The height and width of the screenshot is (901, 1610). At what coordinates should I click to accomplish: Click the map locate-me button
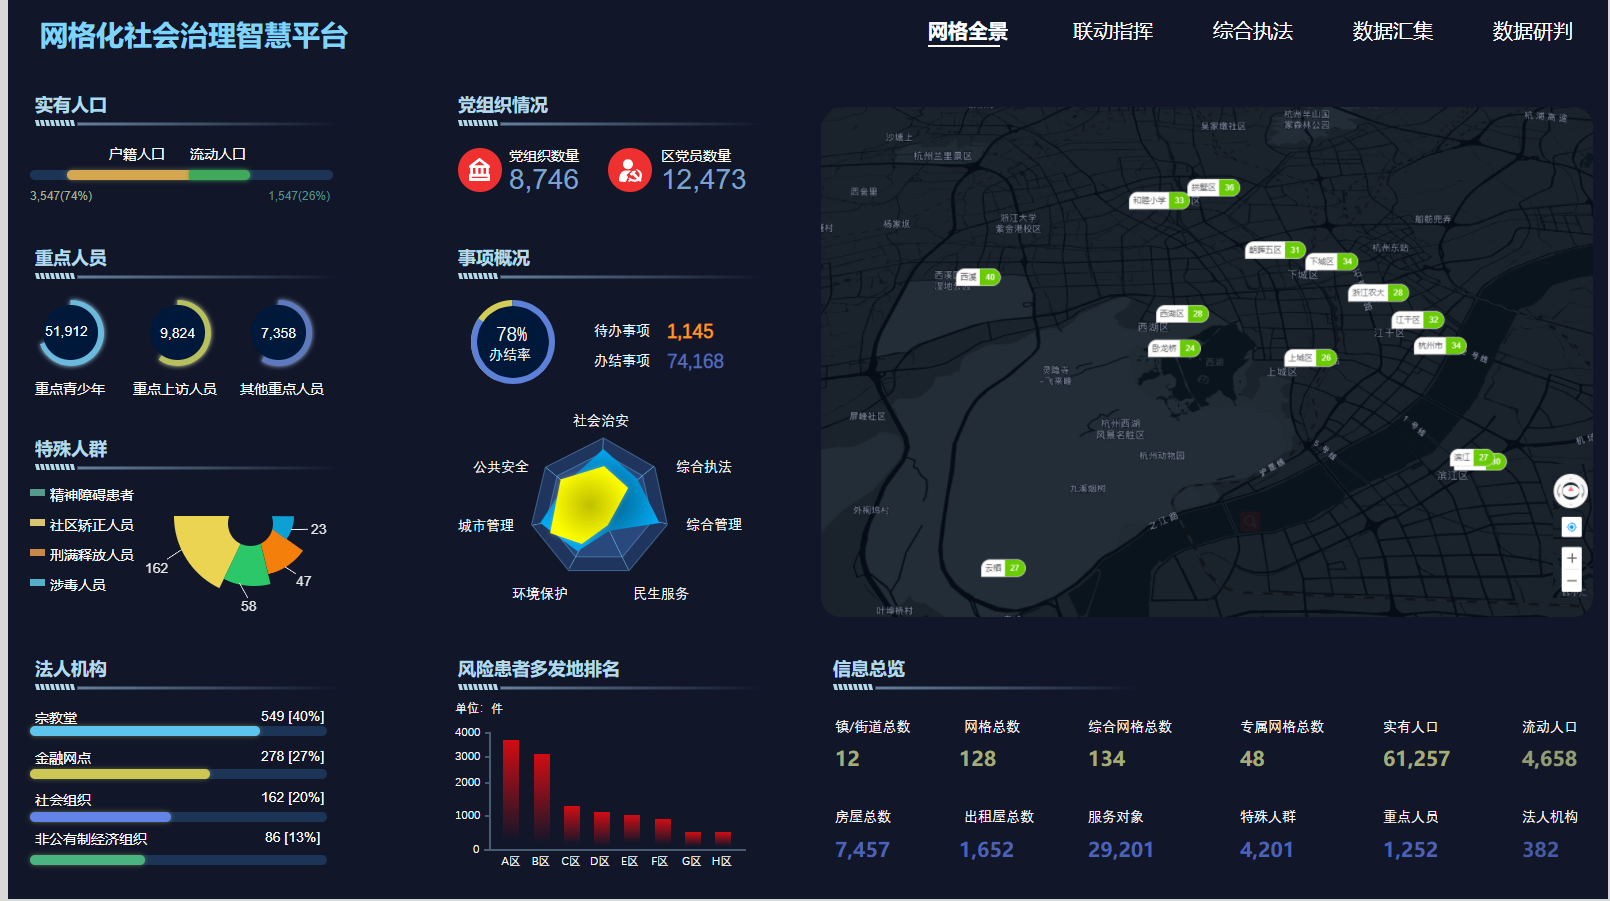click(1571, 527)
